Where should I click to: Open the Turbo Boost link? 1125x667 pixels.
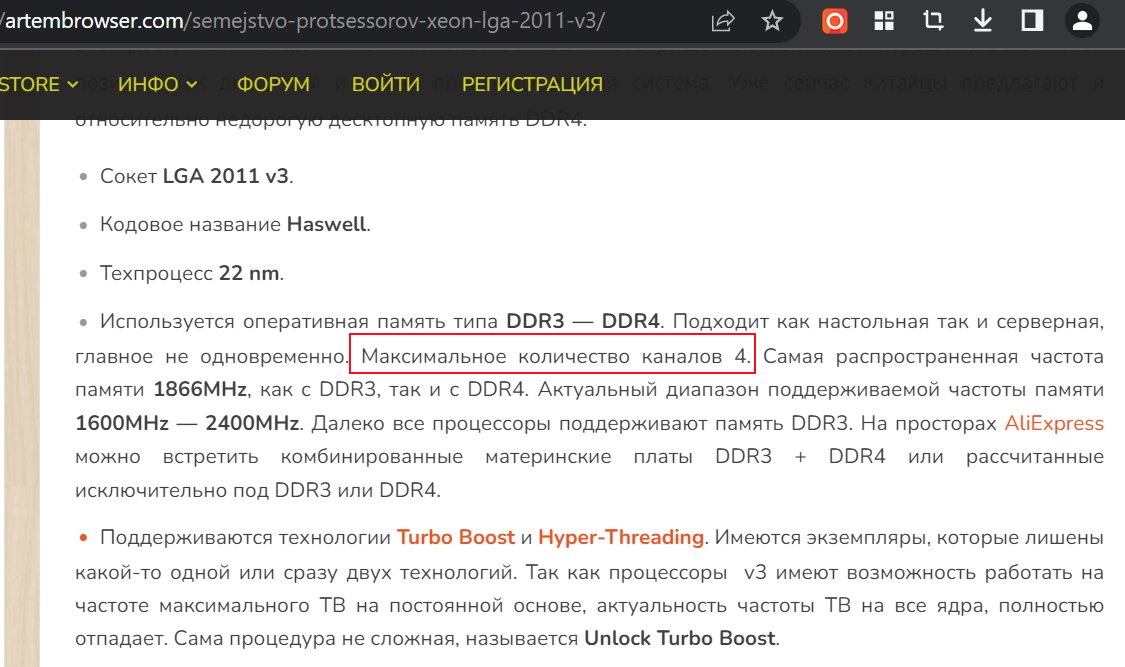coord(456,537)
